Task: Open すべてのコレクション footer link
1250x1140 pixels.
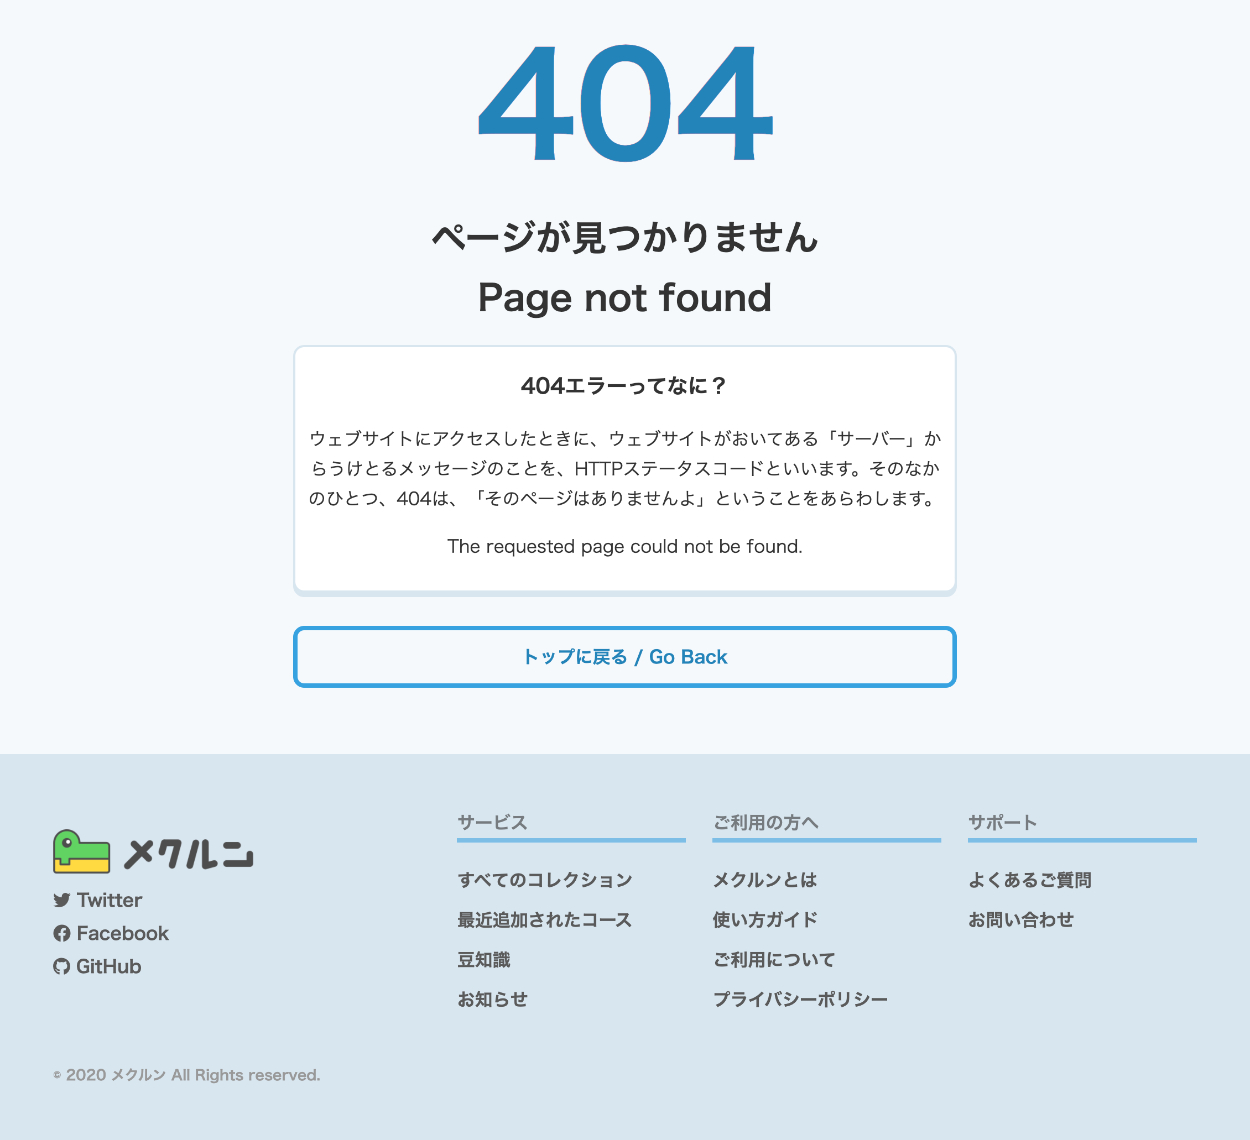Action: pyautogui.click(x=545, y=880)
